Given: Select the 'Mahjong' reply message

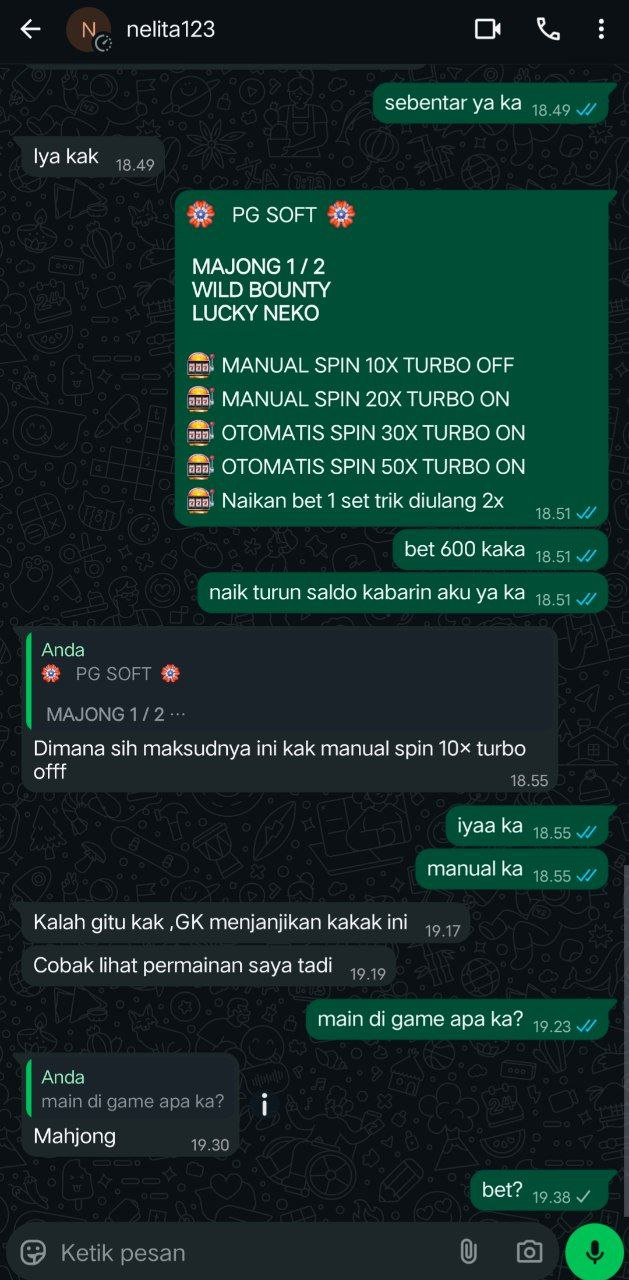Looking at the screenshot, I should coord(130,1104).
